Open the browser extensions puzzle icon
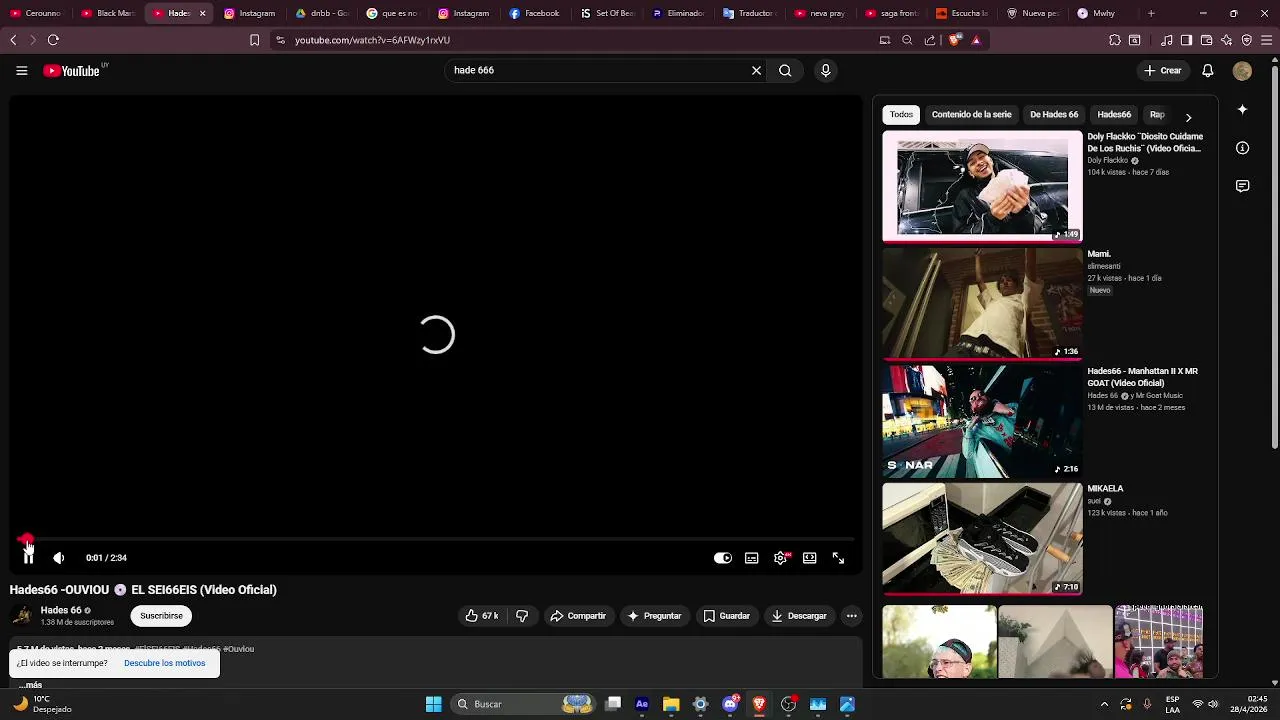Image resolution: width=1280 pixels, height=720 pixels. 1115,40
